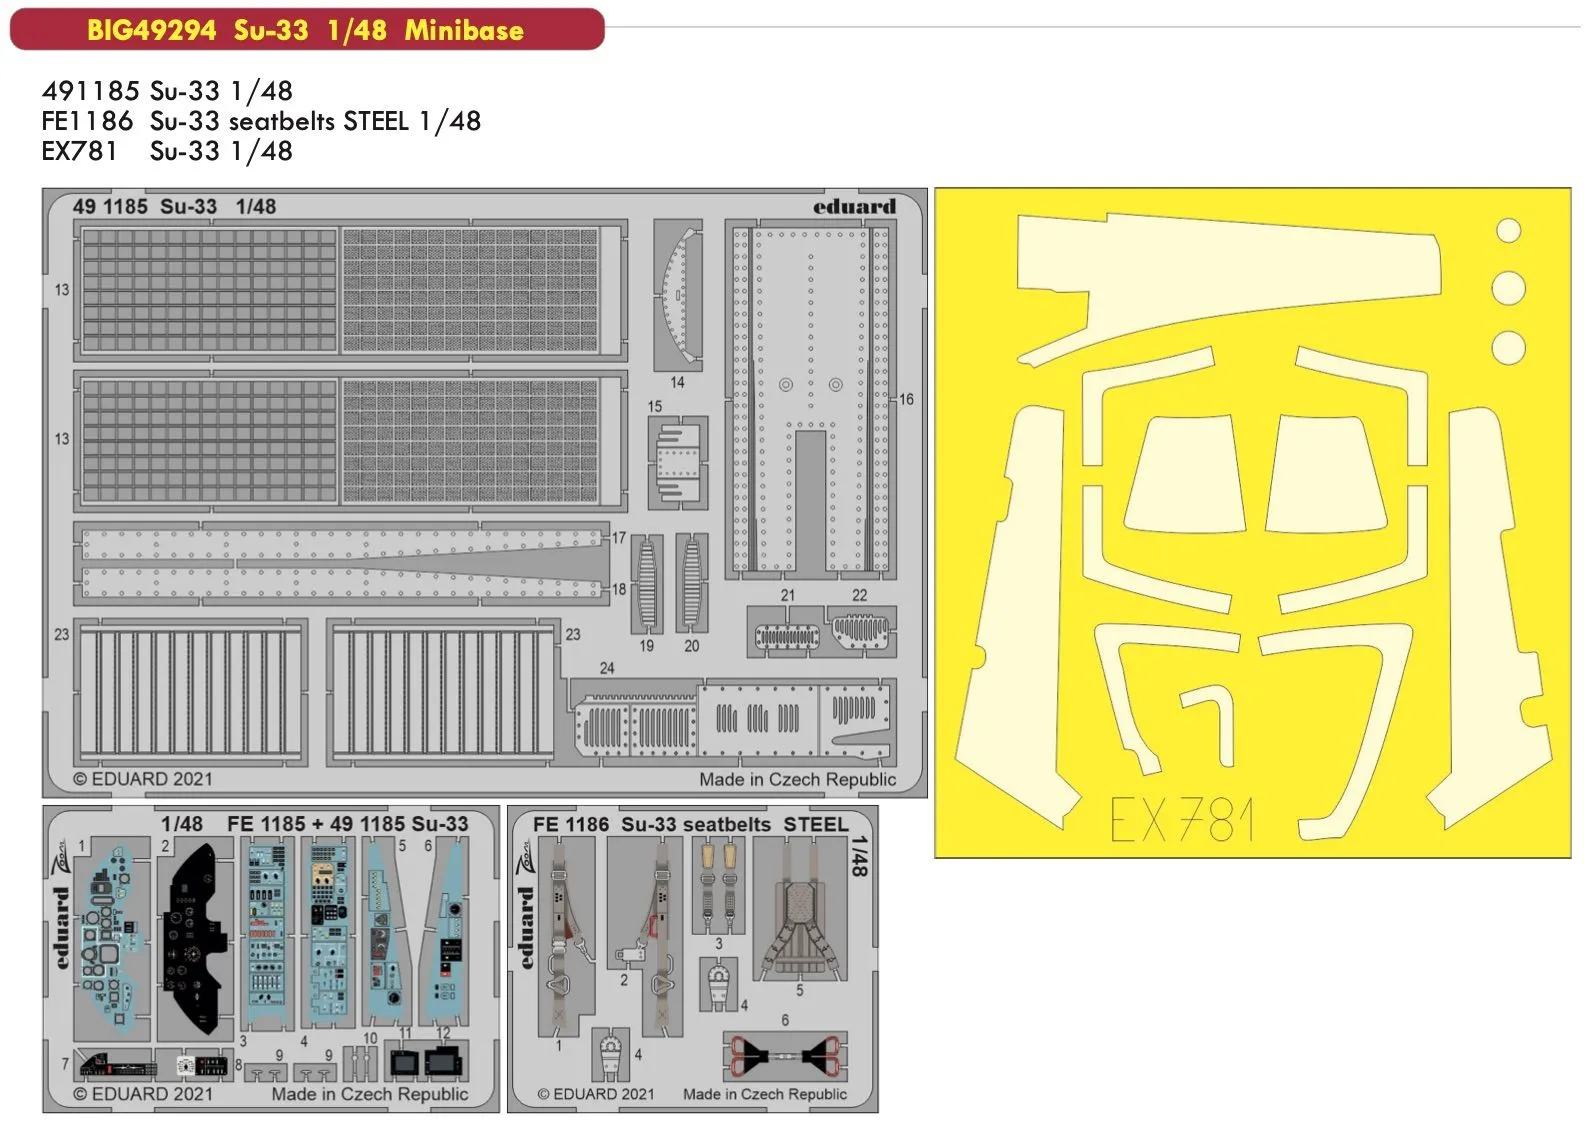The image size is (1584, 1124).
Task: Click the FE1186 Su-33 seatbelts STEEL text line
Action: coord(261,121)
